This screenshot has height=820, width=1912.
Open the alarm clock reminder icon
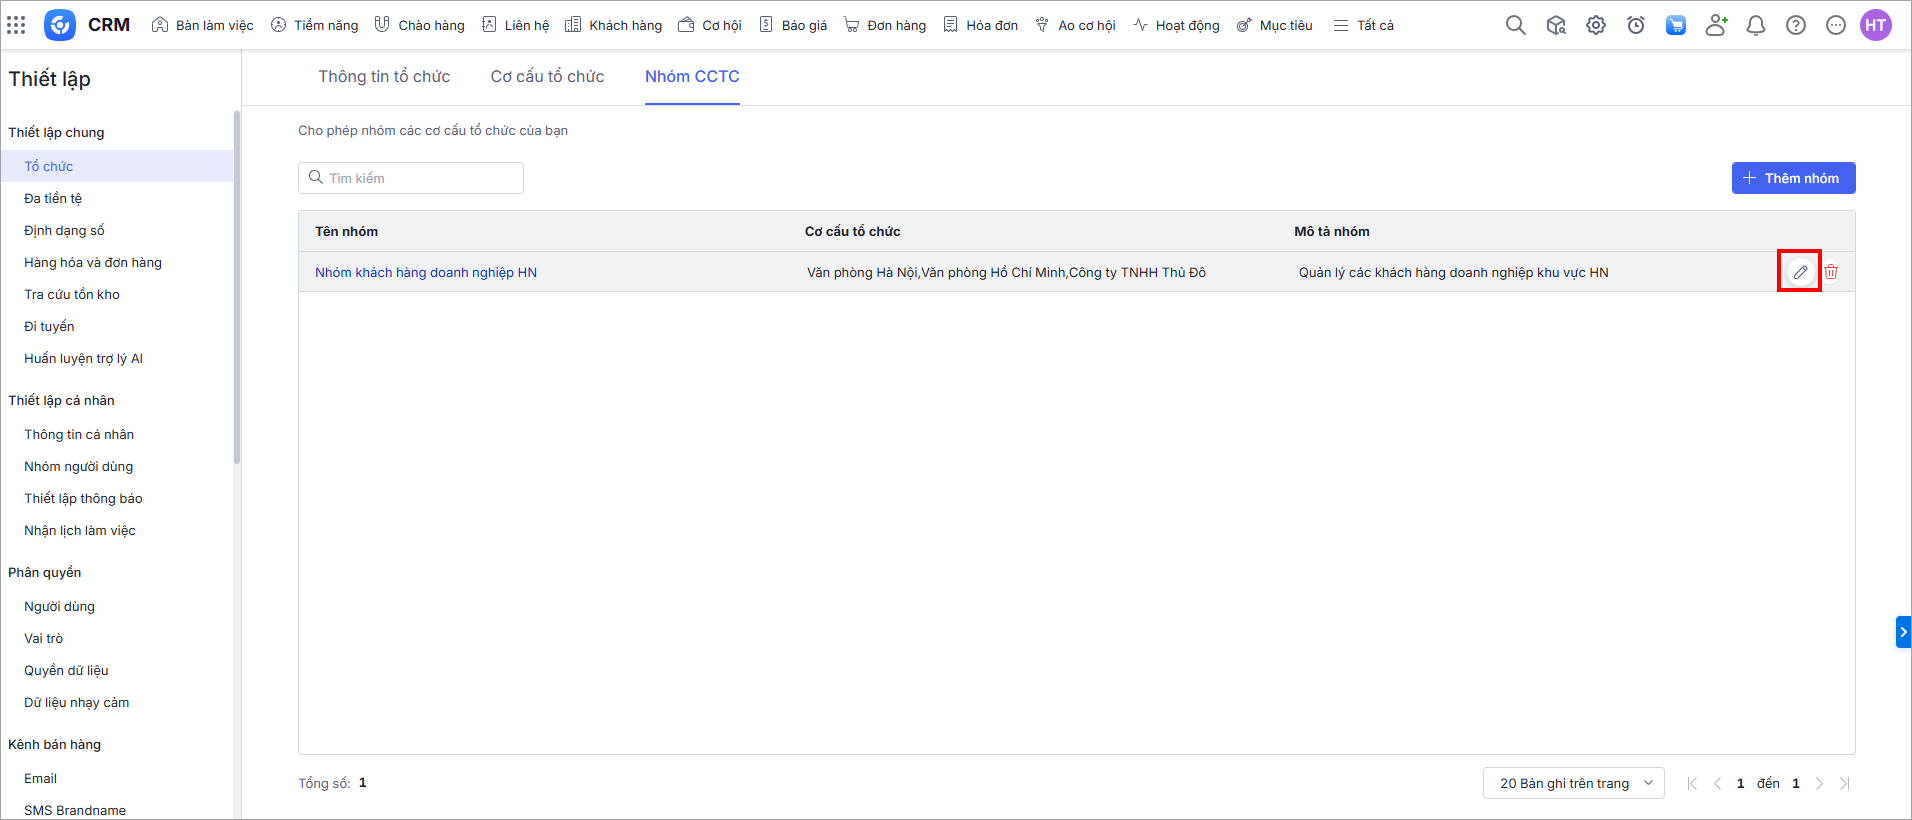[x=1636, y=25]
